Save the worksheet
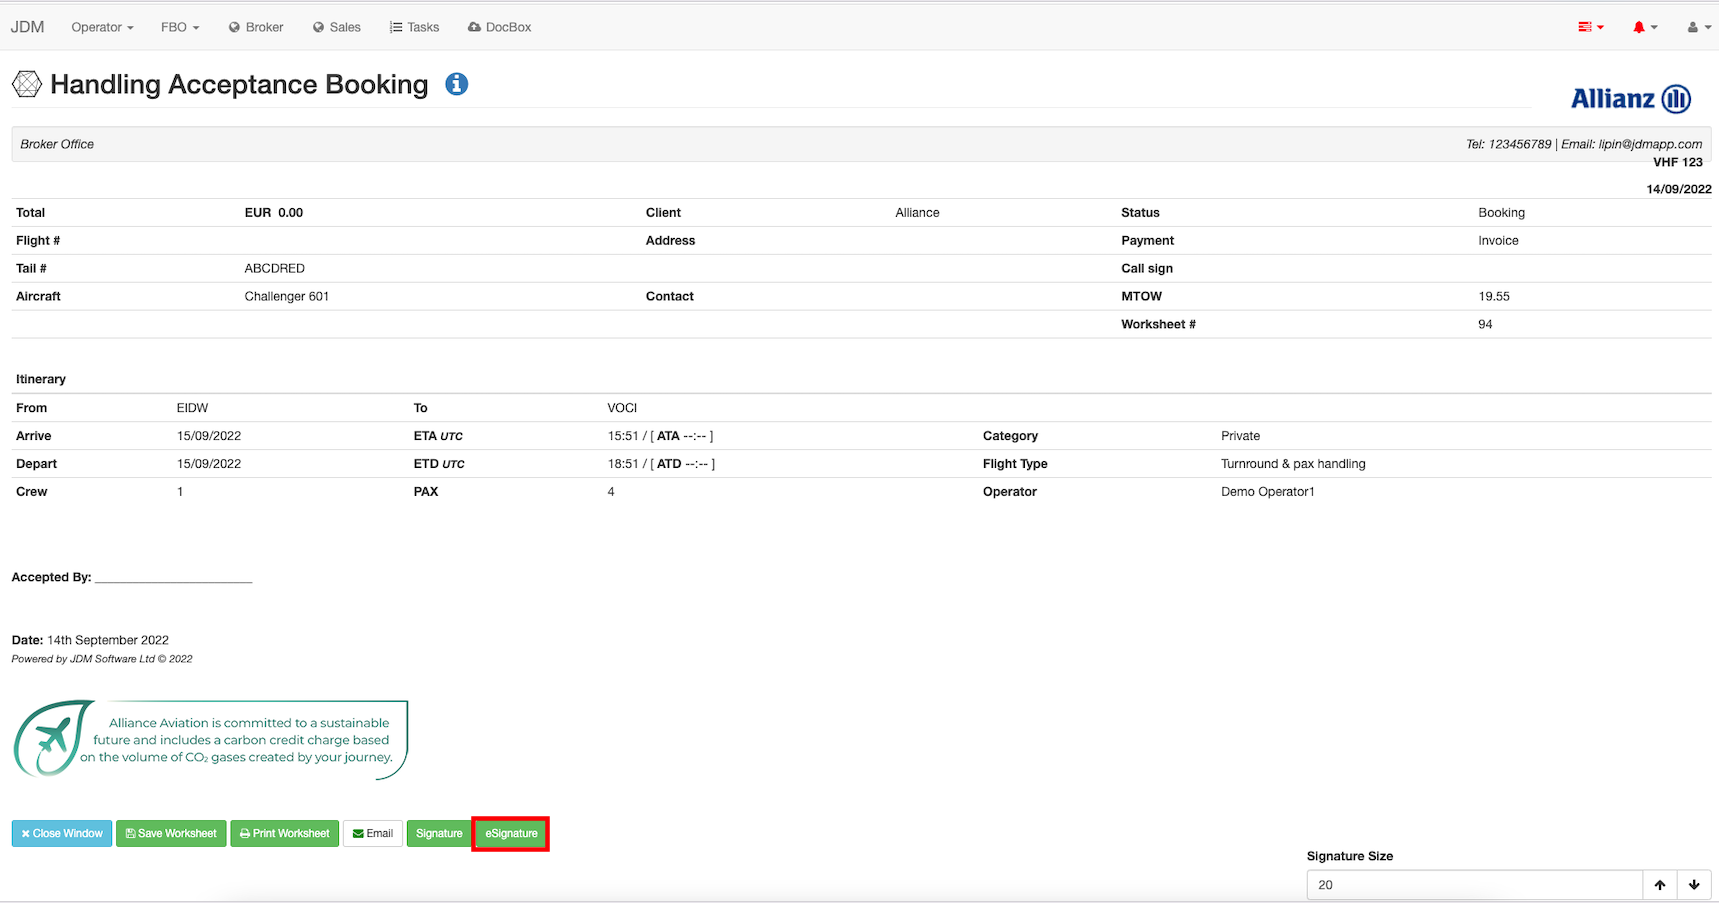Screen dimensions: 1719x903 pyautogui.click(x=171, y=834)
